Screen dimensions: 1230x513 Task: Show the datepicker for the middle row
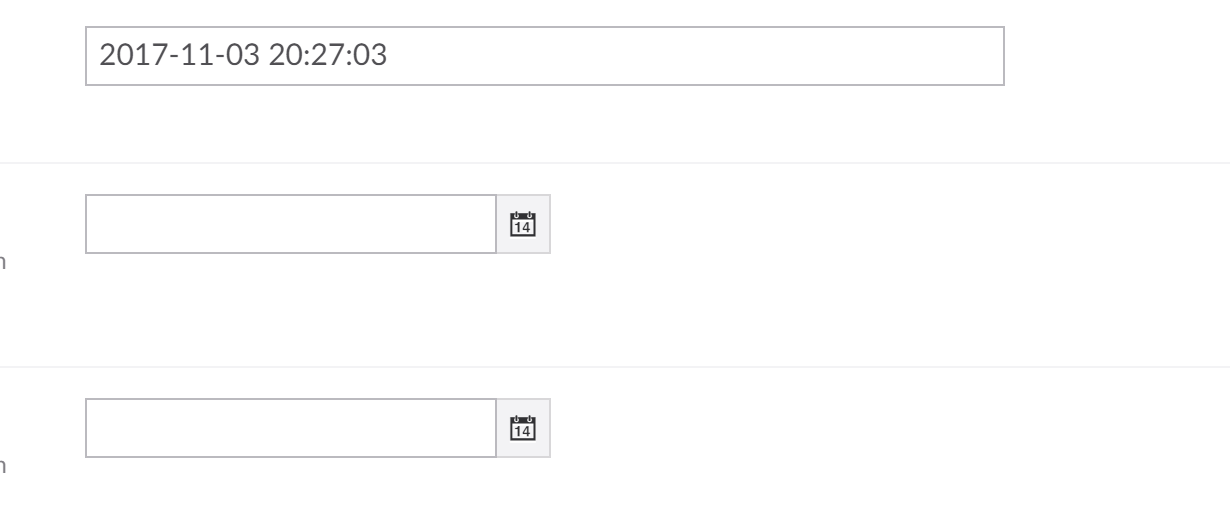tap(523, 224)
